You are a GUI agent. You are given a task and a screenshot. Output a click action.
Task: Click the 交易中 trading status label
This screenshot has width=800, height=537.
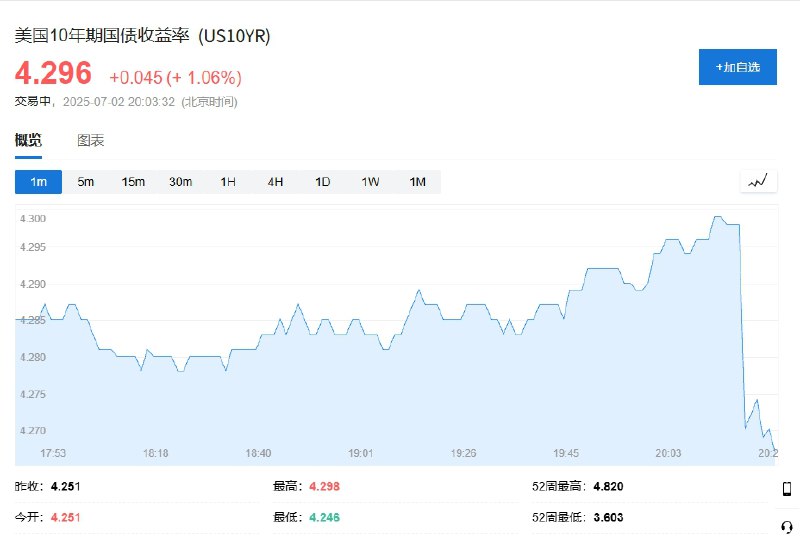pyautogui.click(x=32, y=101)
